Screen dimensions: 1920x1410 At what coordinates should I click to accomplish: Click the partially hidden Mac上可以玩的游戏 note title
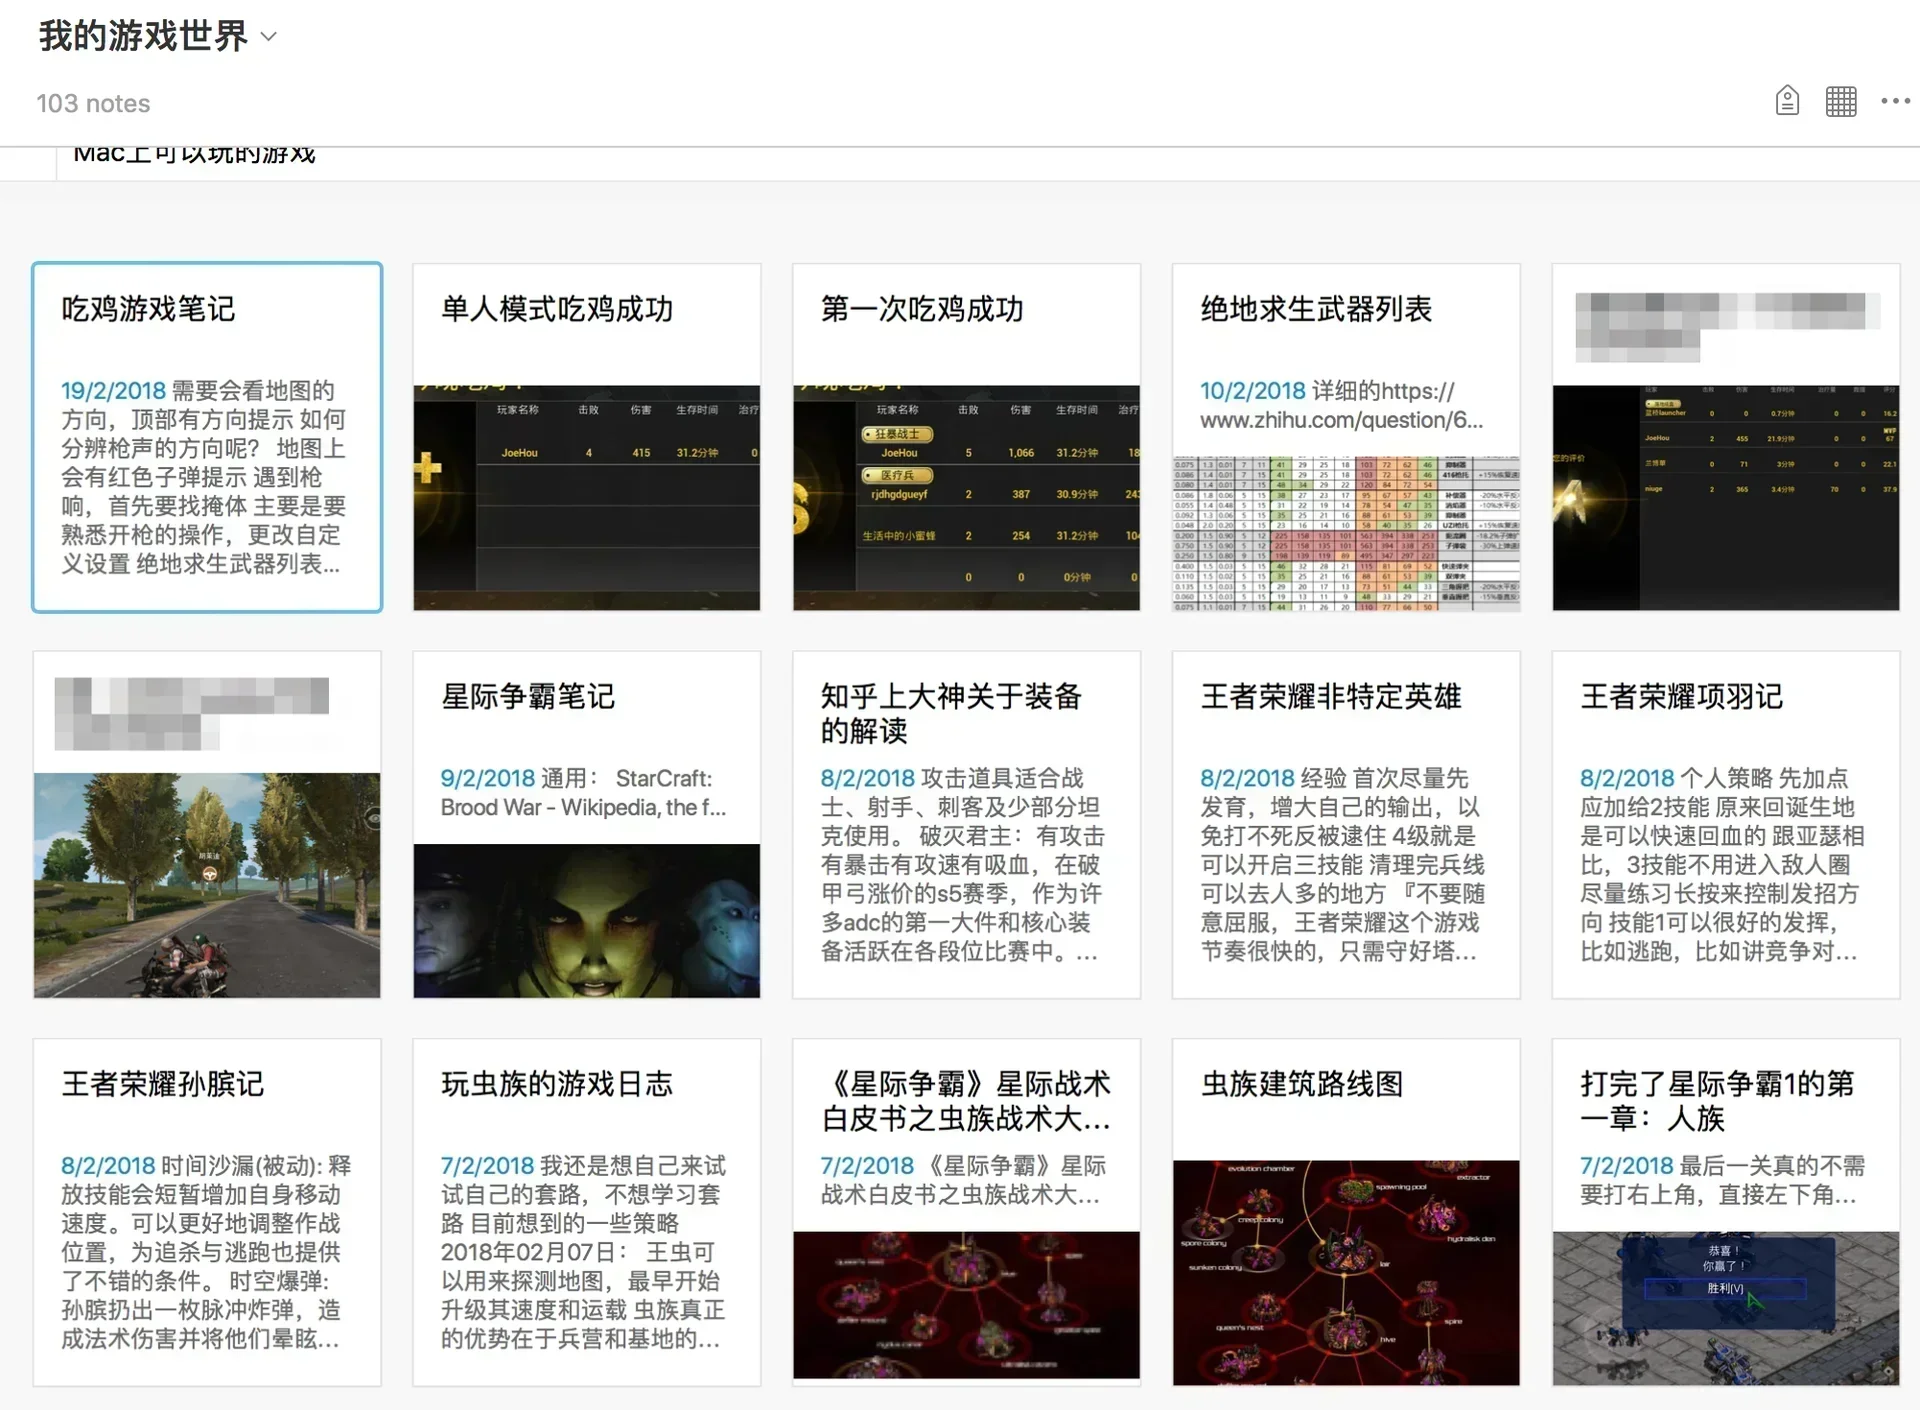(195, 156)
